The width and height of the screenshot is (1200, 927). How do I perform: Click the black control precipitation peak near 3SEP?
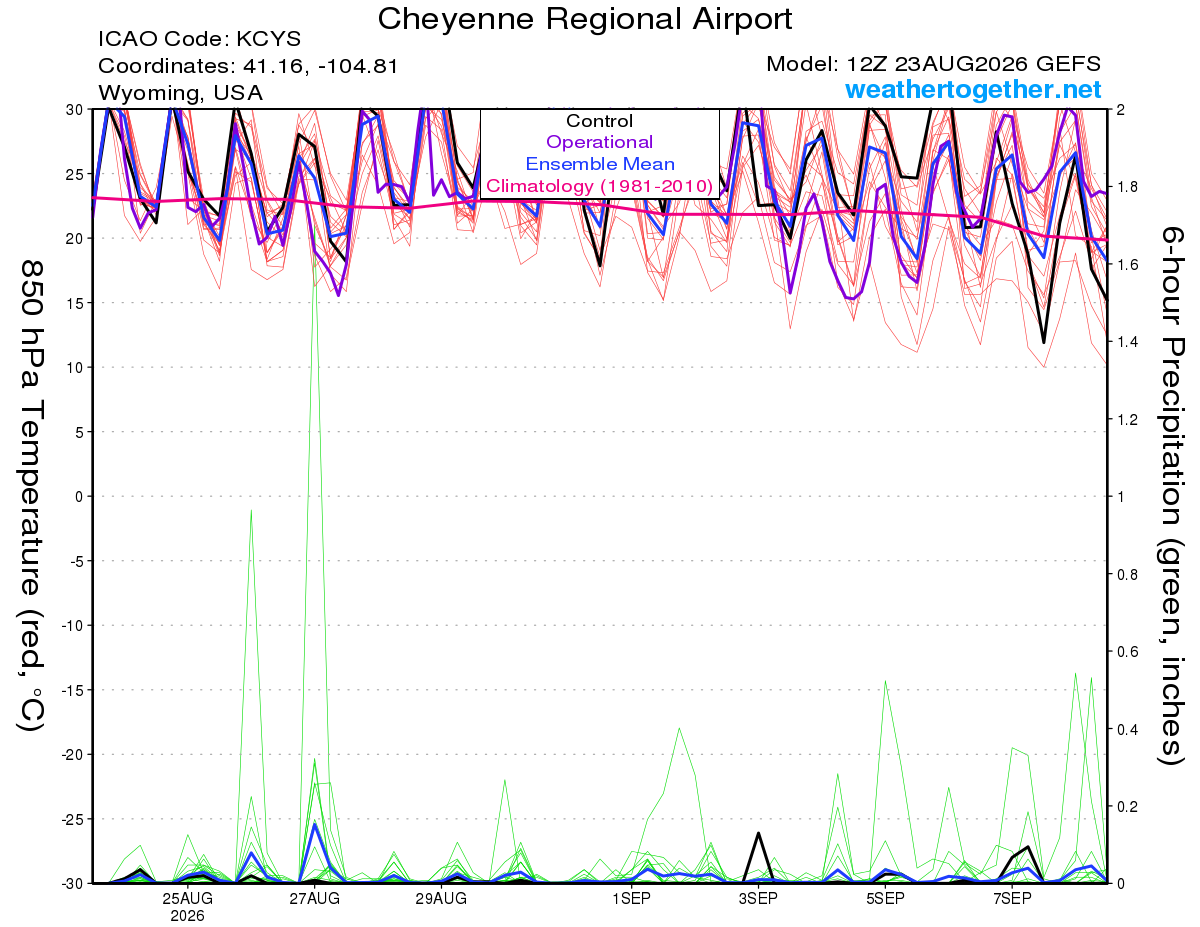759,833
